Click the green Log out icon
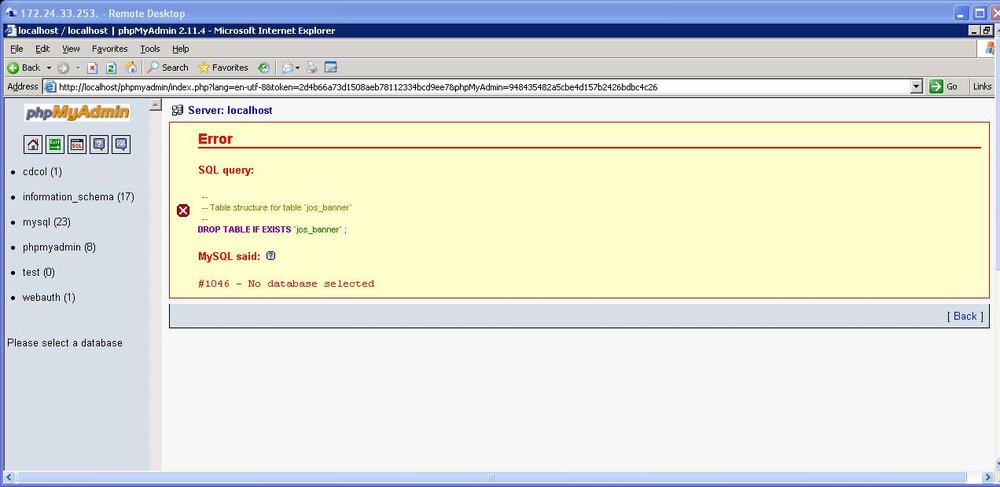1000x487 pixels. pos(55,145)
